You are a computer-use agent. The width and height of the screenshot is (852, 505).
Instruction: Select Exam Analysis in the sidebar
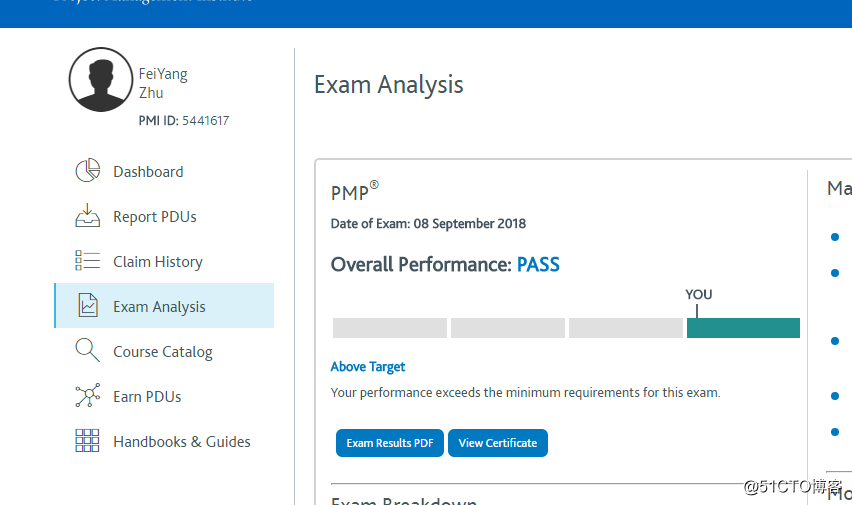164,306
